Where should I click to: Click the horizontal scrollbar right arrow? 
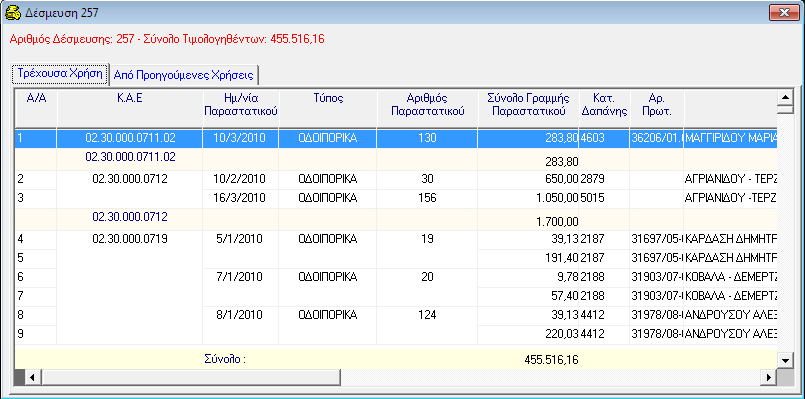(769, 377)
